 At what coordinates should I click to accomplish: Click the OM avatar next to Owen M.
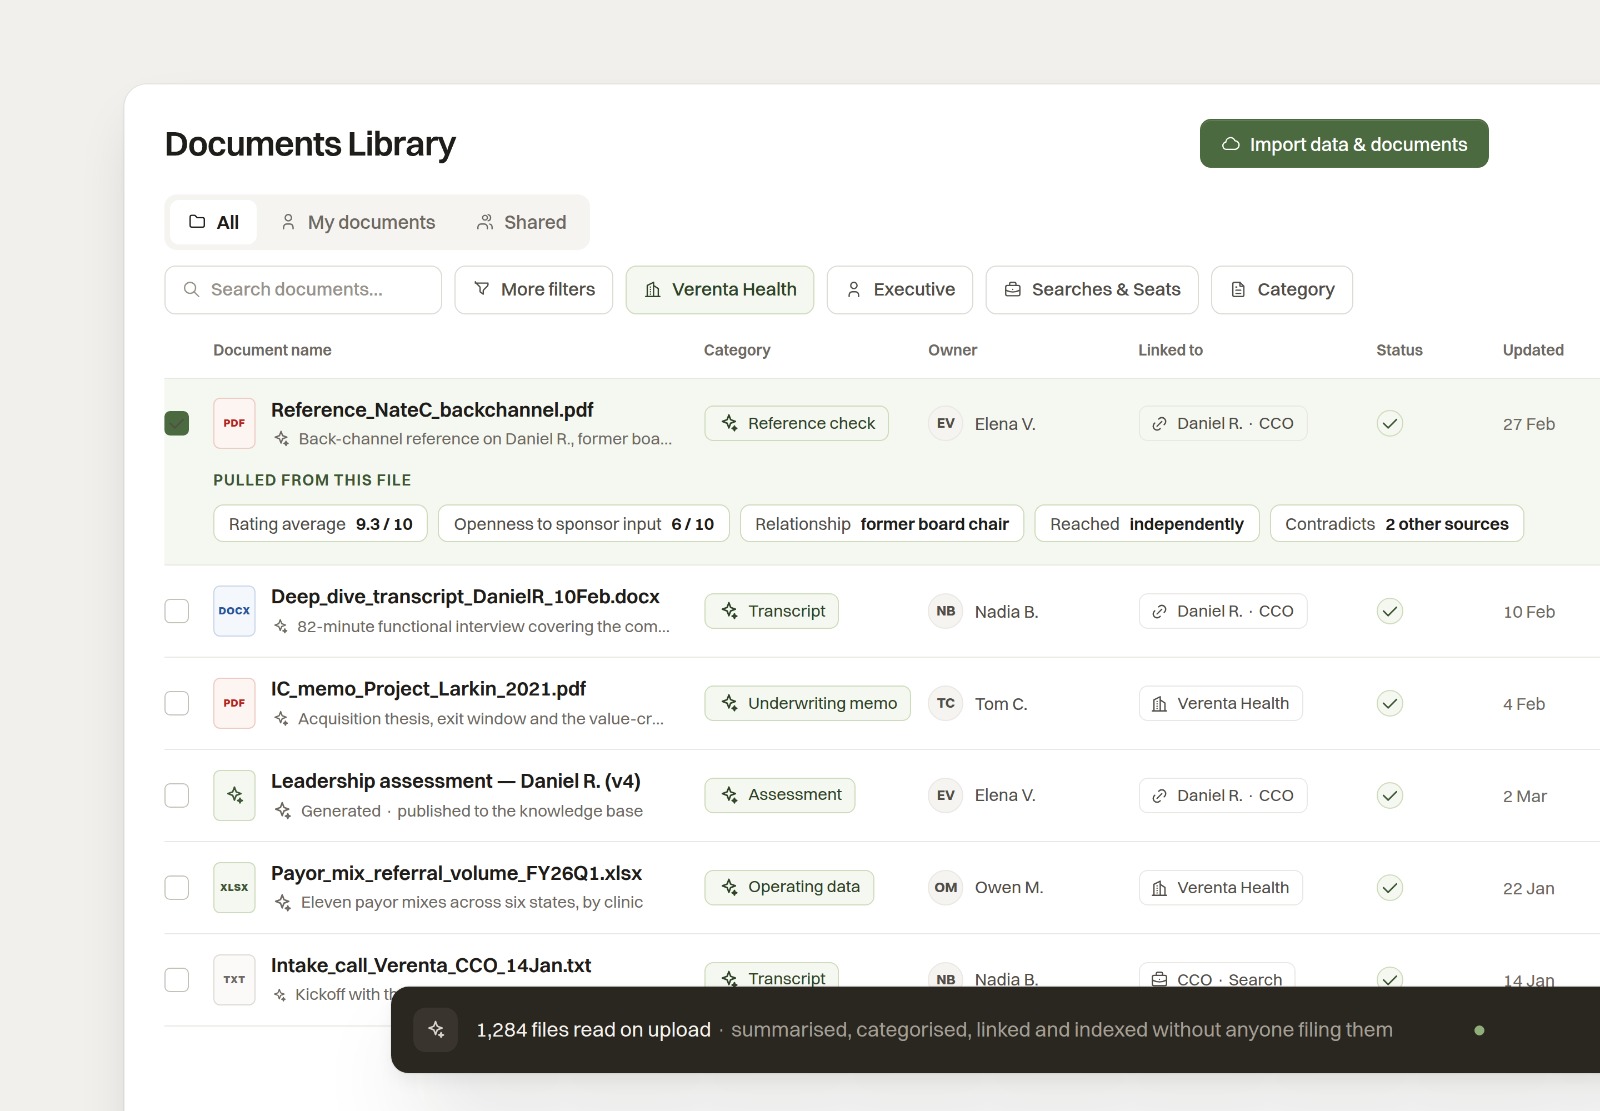click(x=945, y=887)
